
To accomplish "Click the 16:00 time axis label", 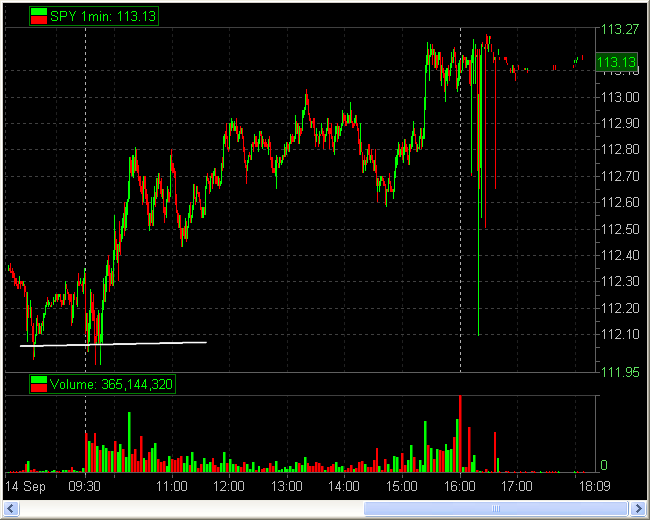I will coord(460,486).
